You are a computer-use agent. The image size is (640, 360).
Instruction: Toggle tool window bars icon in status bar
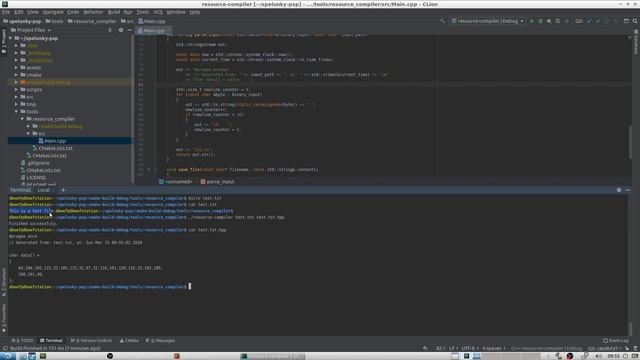(5, 348)
